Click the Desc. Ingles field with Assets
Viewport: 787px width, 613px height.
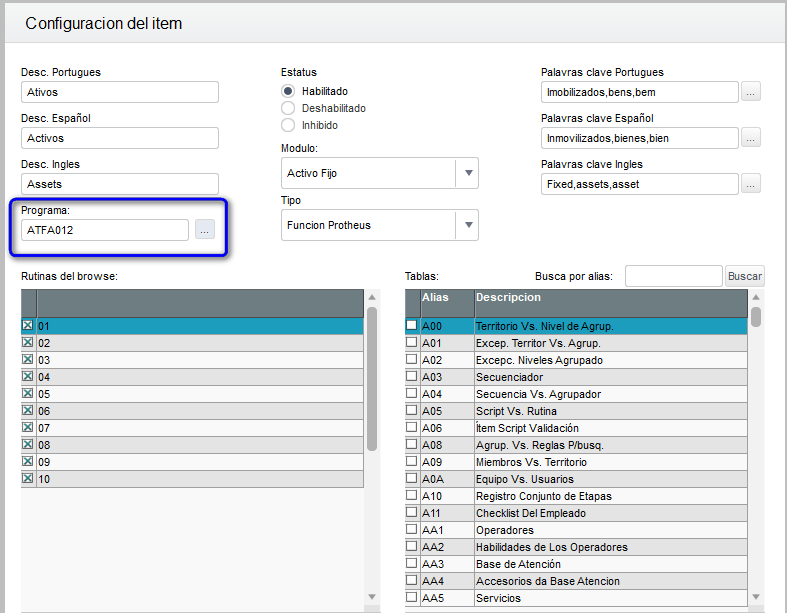click(120, 184)
